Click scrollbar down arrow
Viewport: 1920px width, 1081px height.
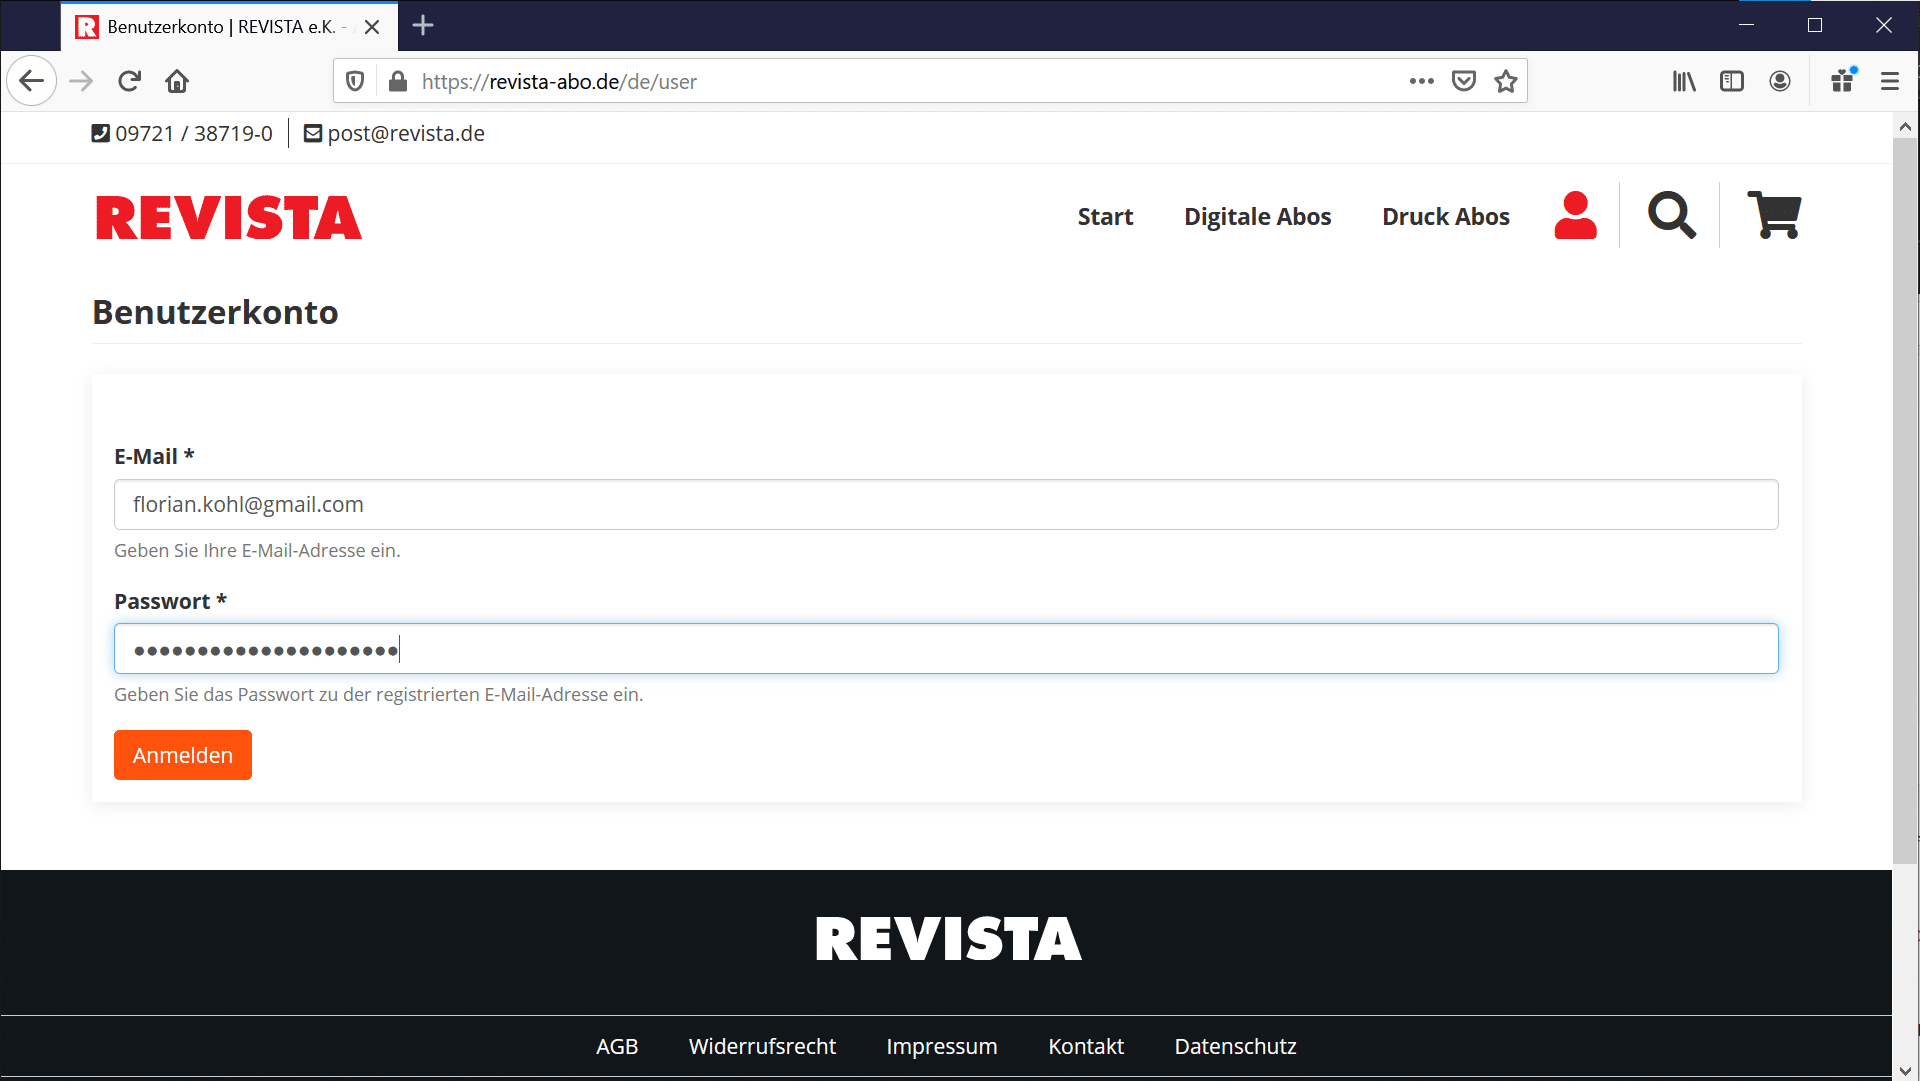(x=1905, y=1070)
